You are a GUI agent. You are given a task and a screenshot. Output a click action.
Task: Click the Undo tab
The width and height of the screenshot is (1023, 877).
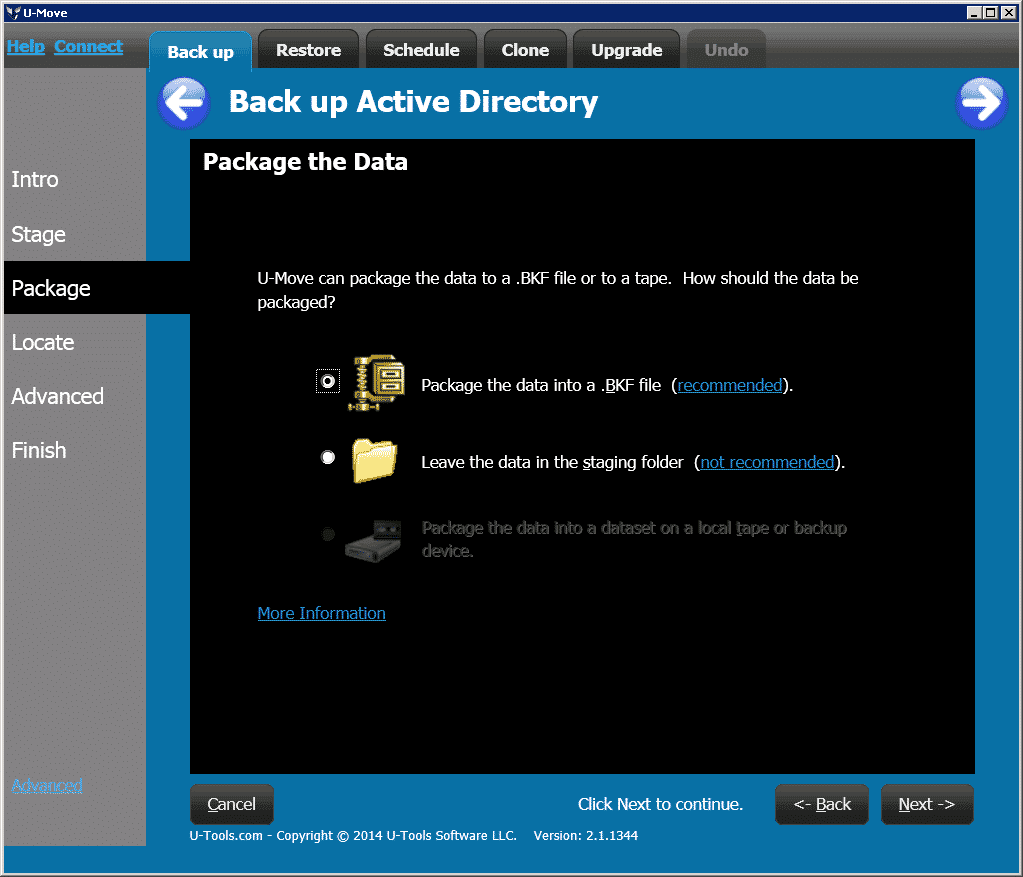726,50
